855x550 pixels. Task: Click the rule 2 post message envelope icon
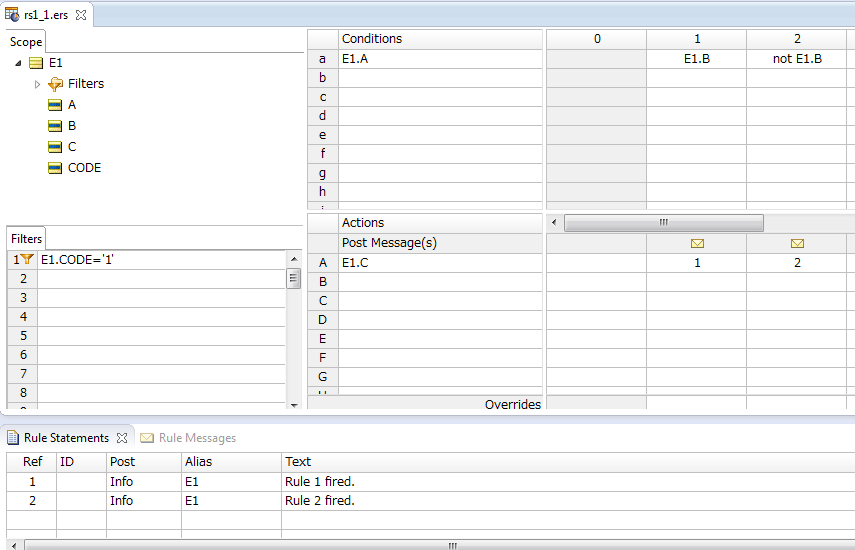[x=797, y=244]
